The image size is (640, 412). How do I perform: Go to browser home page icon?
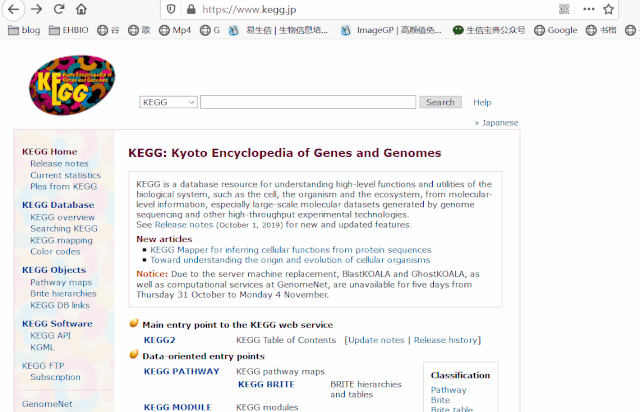point(81,9)
